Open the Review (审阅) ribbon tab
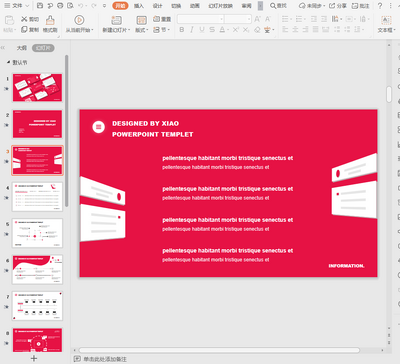This screenshot has width=400, height=364. (247, 6)
